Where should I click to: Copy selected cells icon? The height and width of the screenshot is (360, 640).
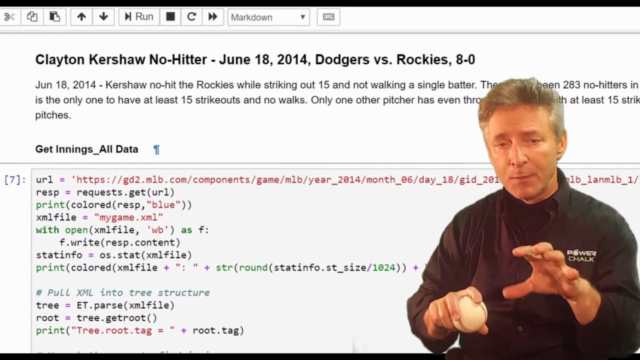tap(32, 17)
